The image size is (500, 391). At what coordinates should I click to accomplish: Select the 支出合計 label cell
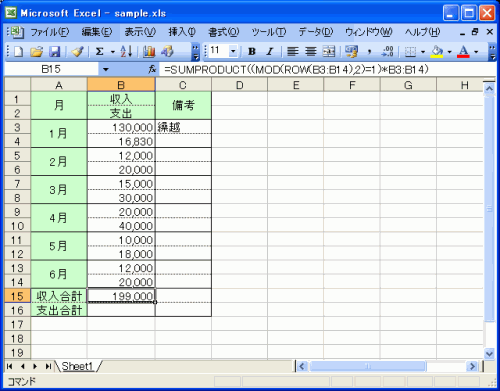tap(59, 310)
